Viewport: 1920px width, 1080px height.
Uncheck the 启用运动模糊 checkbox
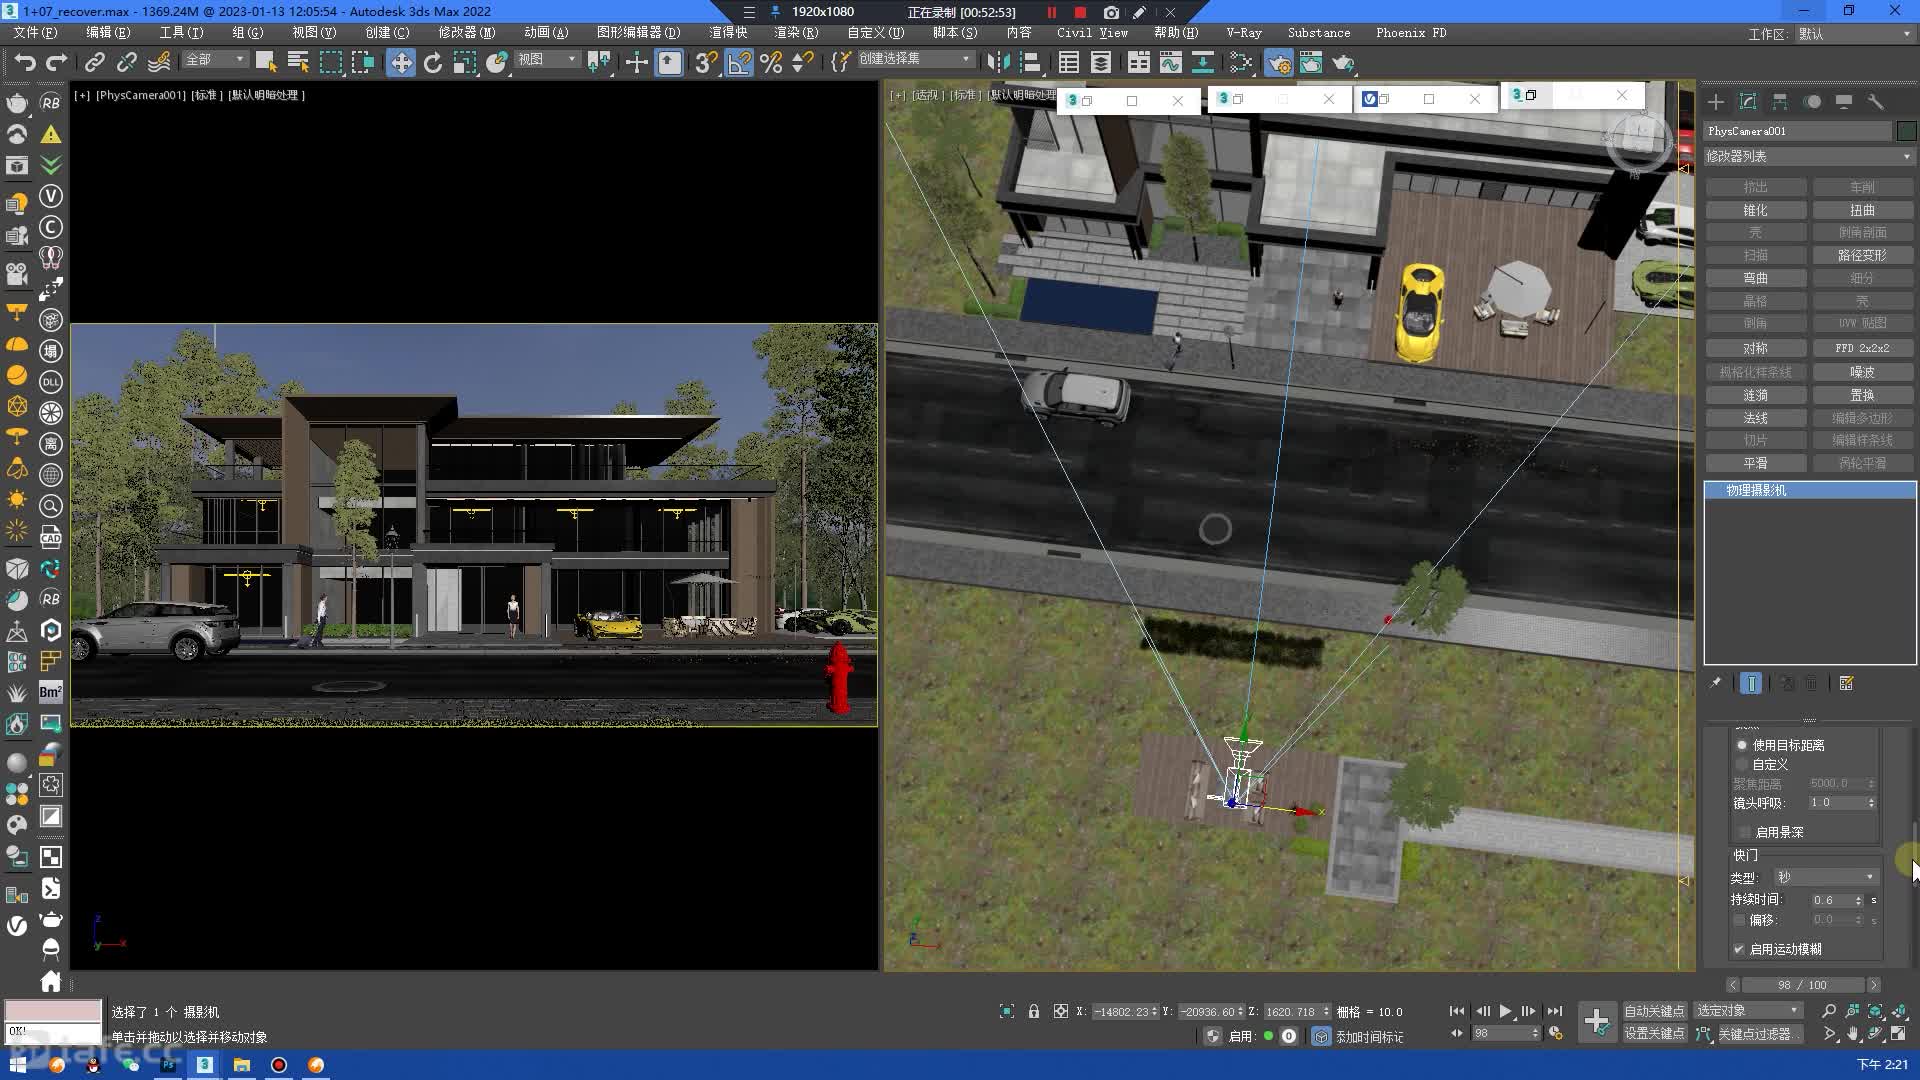pos(1739,949)
